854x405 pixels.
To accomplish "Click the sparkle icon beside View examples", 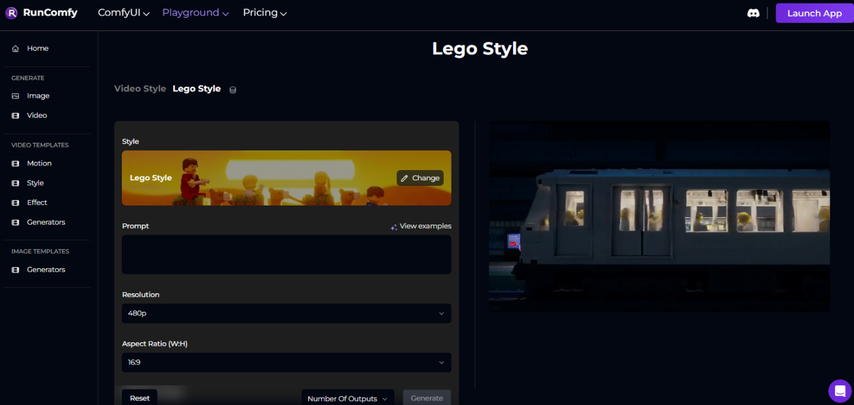I will point(394,226).
